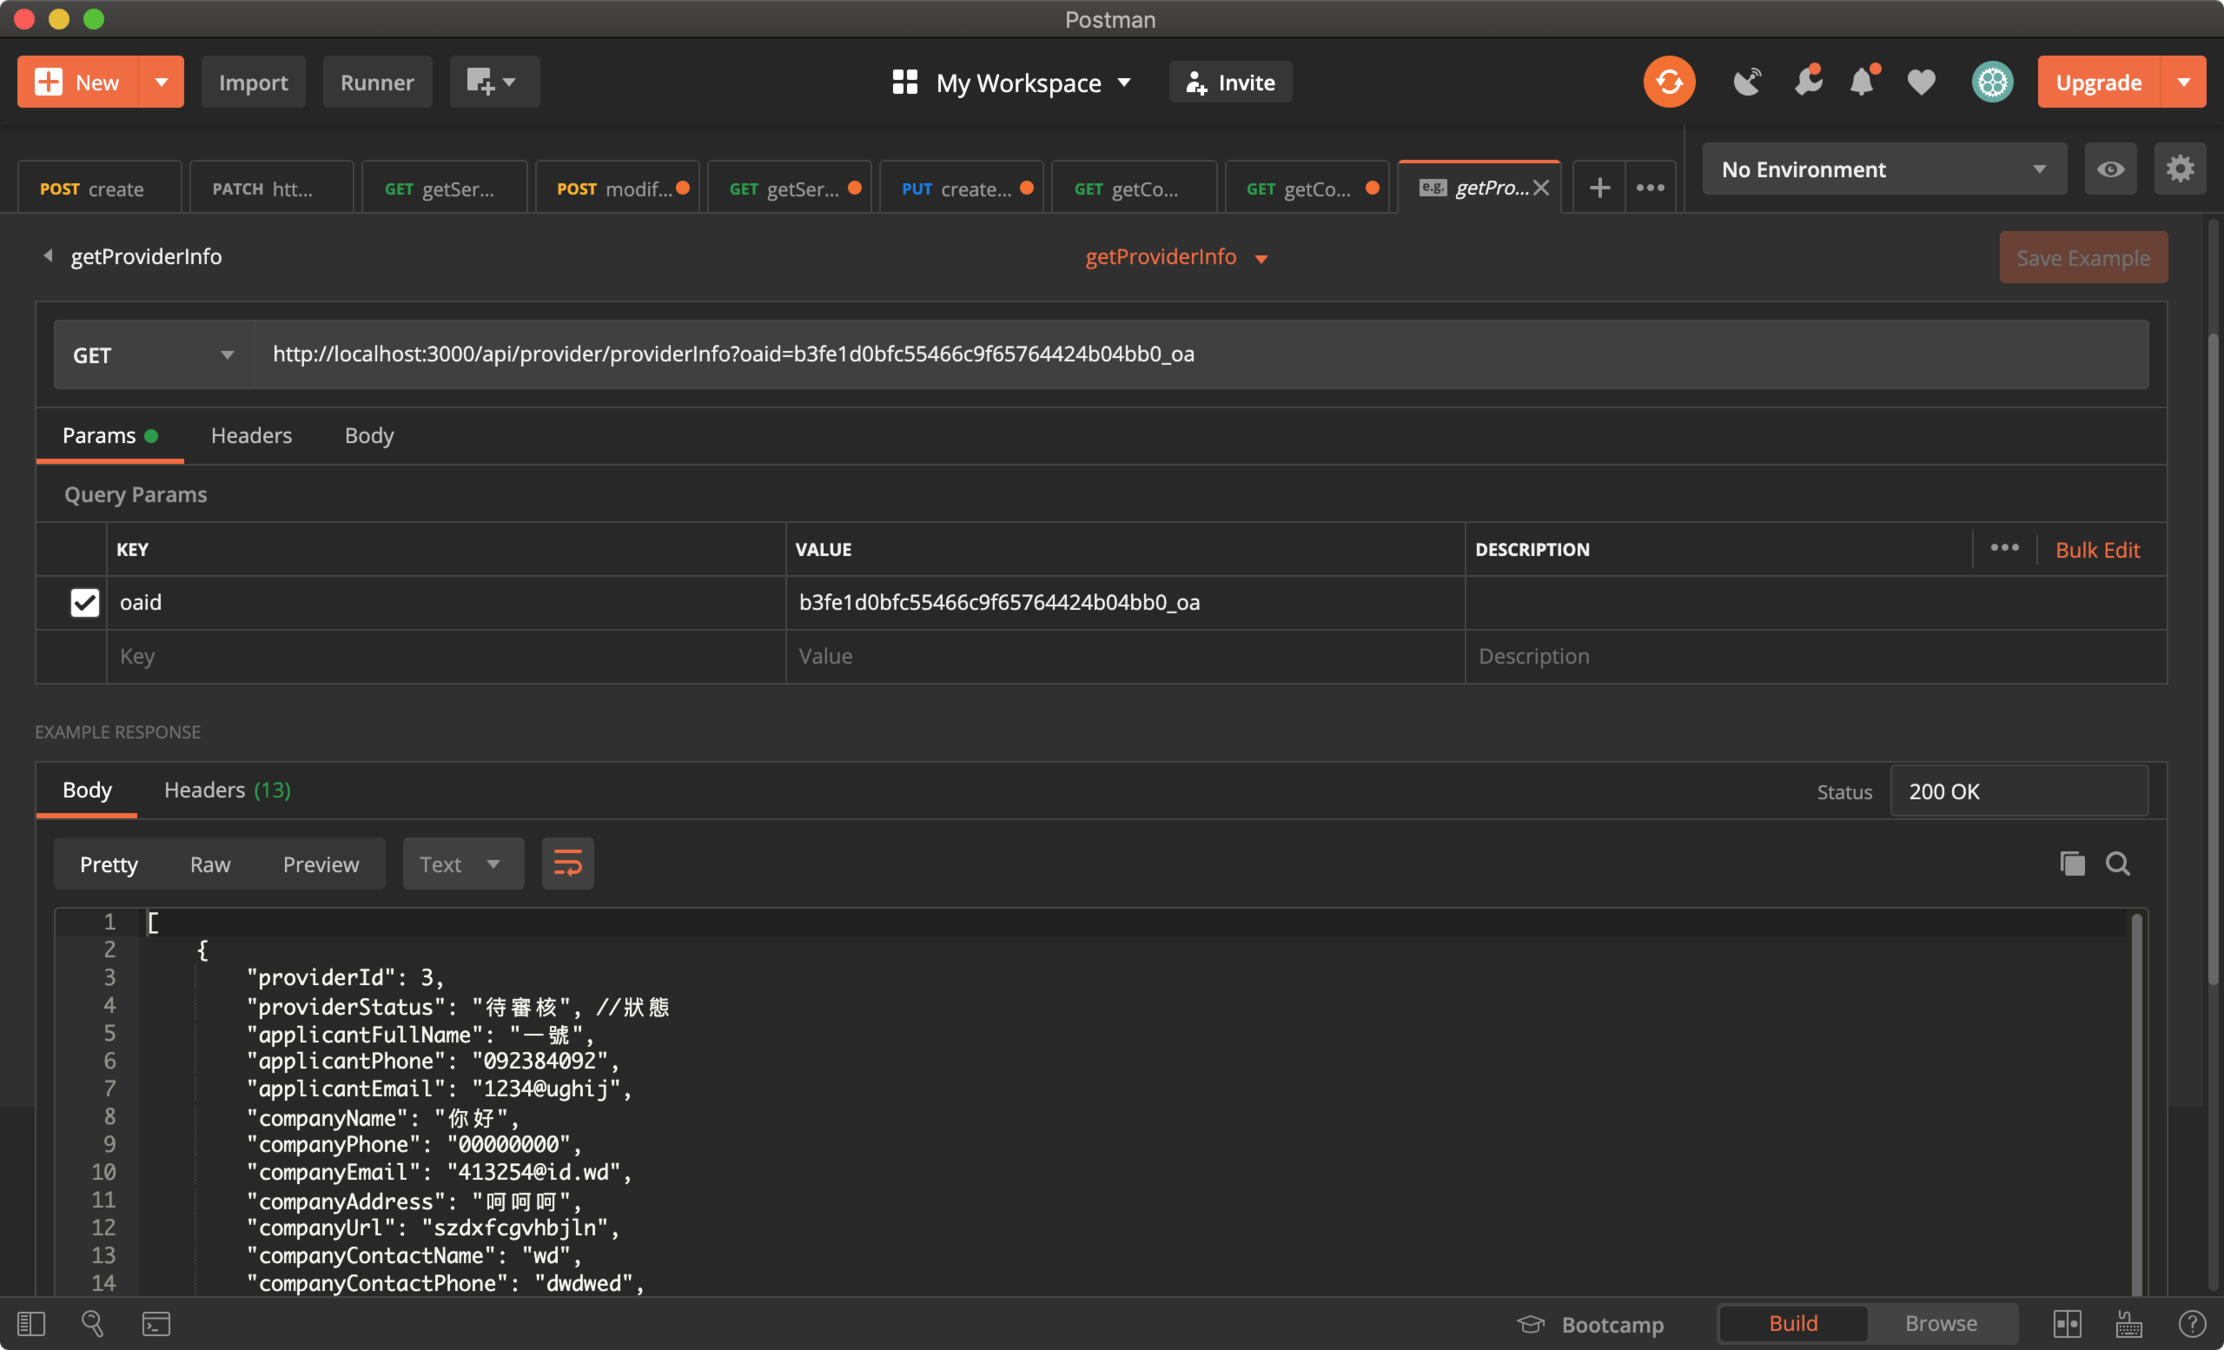Toggle line wrap in response

pos(567,864)
